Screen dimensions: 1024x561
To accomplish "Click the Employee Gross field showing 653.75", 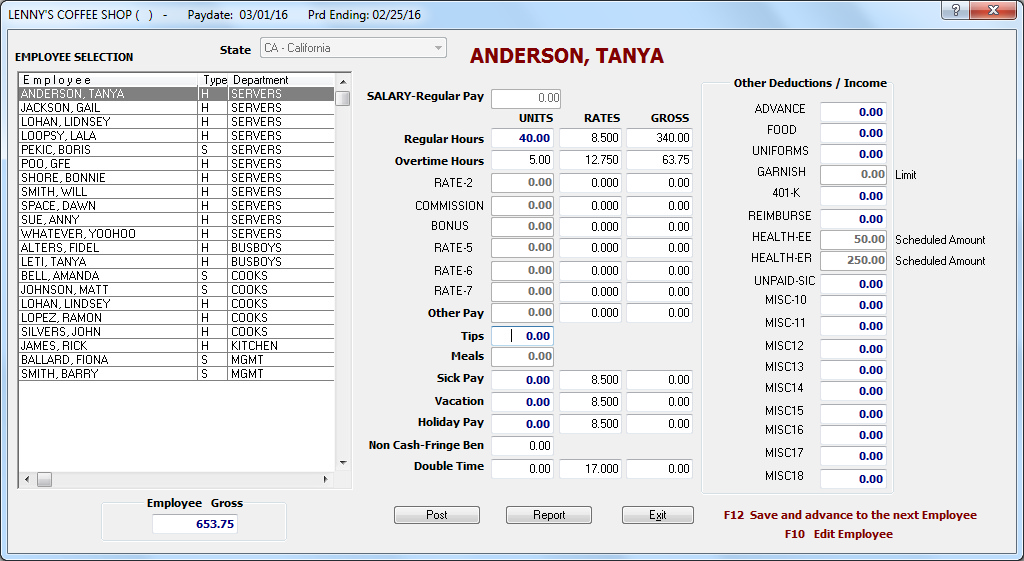I will (195, 524).
